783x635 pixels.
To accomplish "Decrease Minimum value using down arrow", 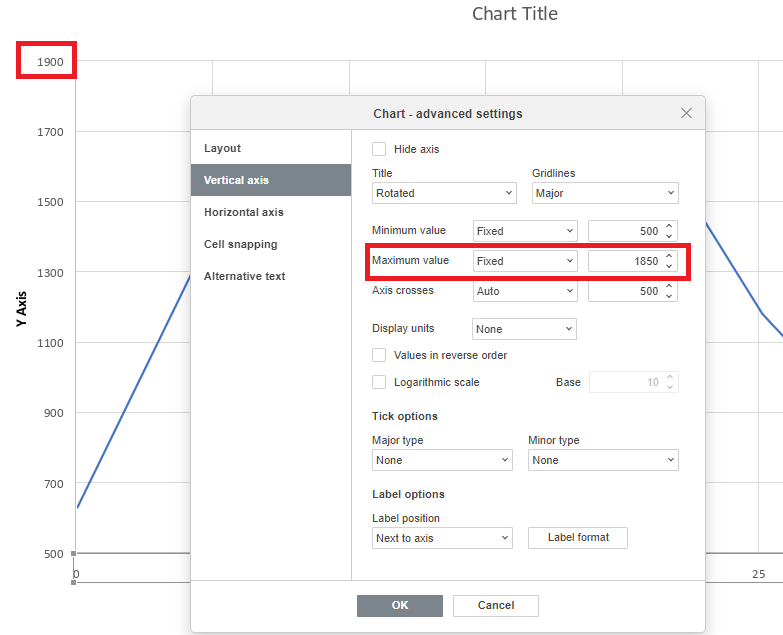I will 669,236.
